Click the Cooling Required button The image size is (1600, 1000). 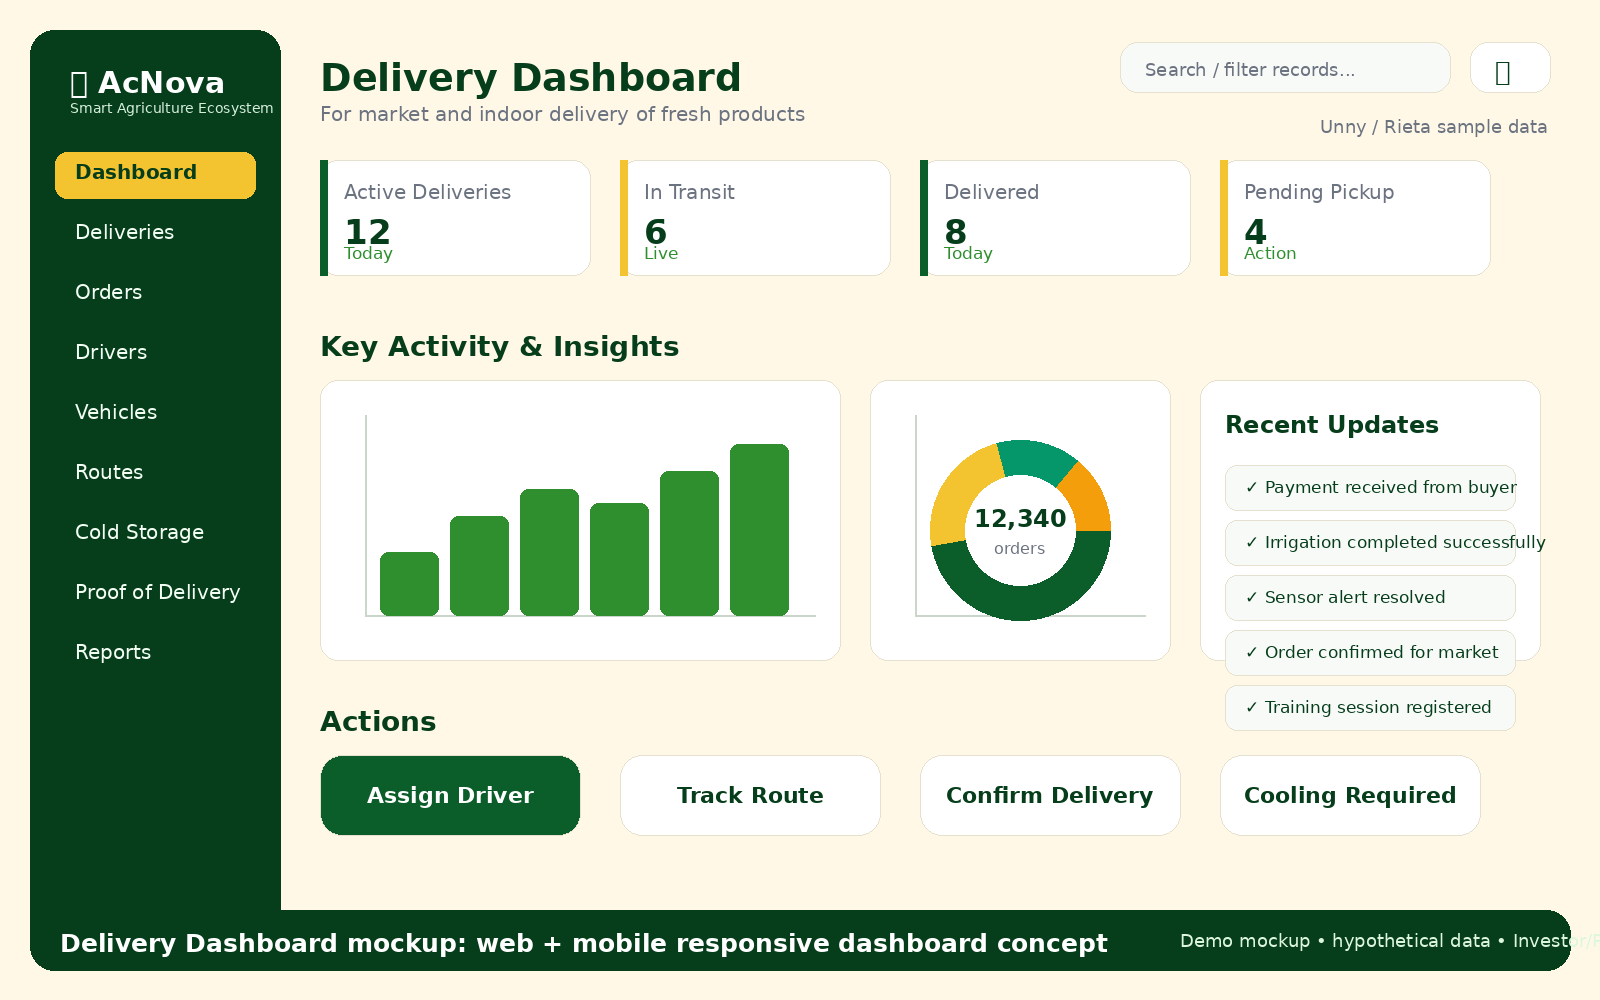pyautogui.click(x=1350, y=795)
